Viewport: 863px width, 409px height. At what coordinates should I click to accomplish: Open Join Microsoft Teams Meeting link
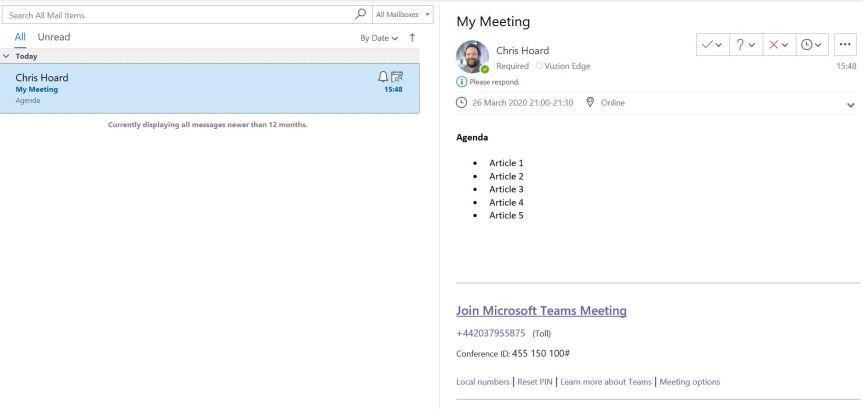click(541, 311)
